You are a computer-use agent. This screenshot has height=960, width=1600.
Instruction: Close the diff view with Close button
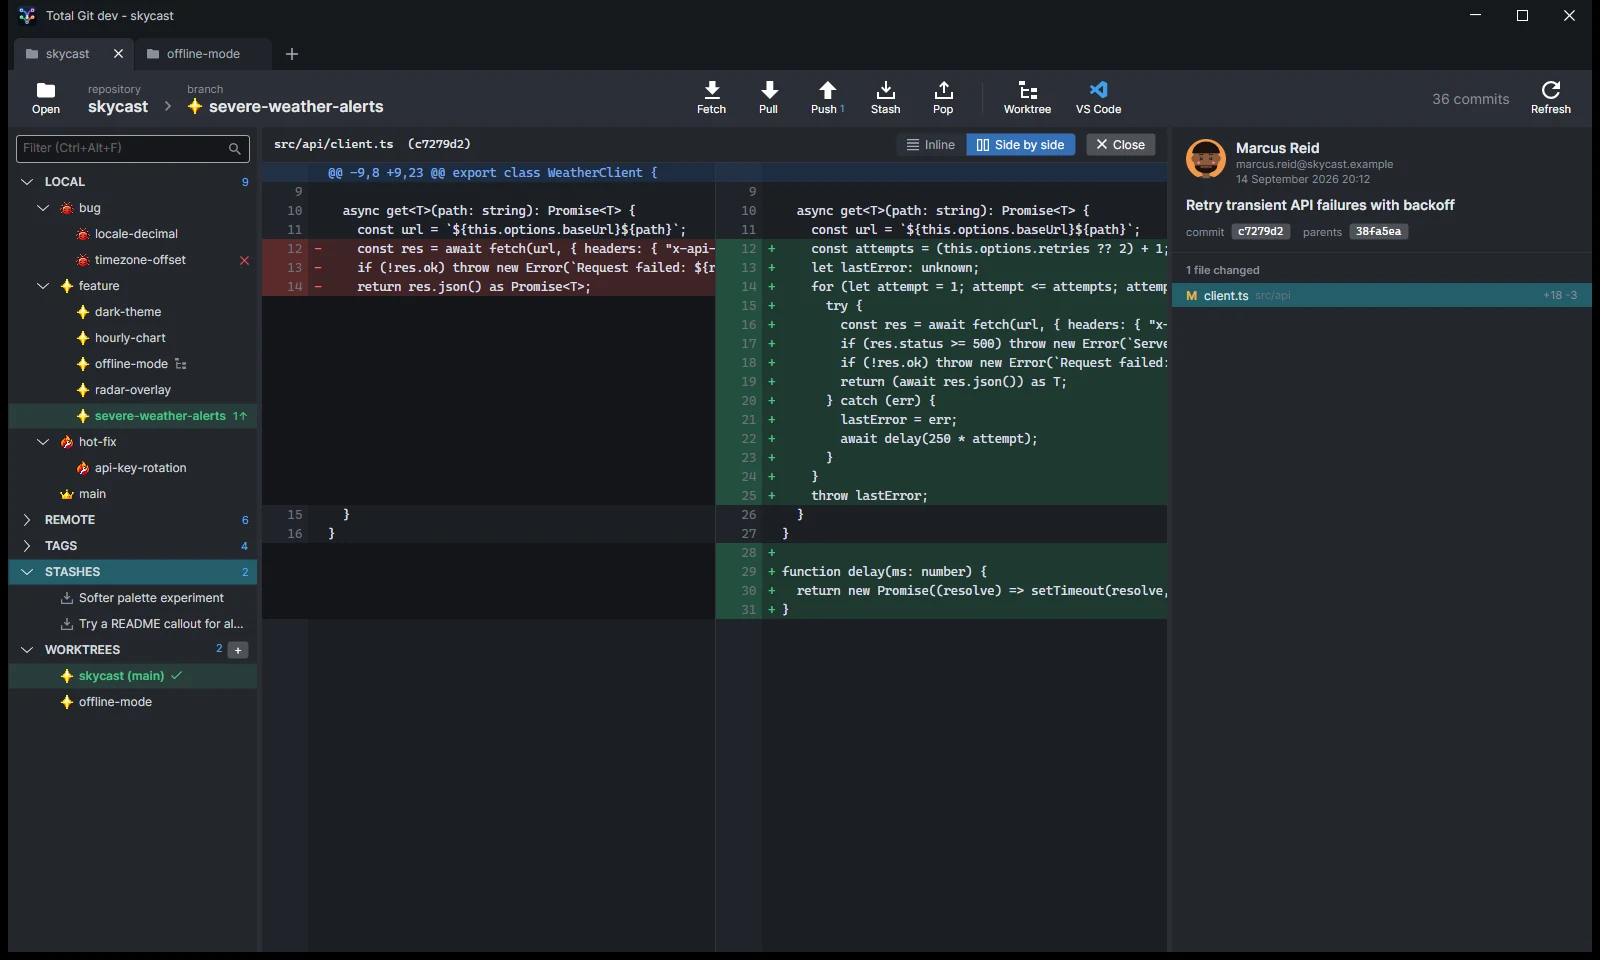point(1121,145)
